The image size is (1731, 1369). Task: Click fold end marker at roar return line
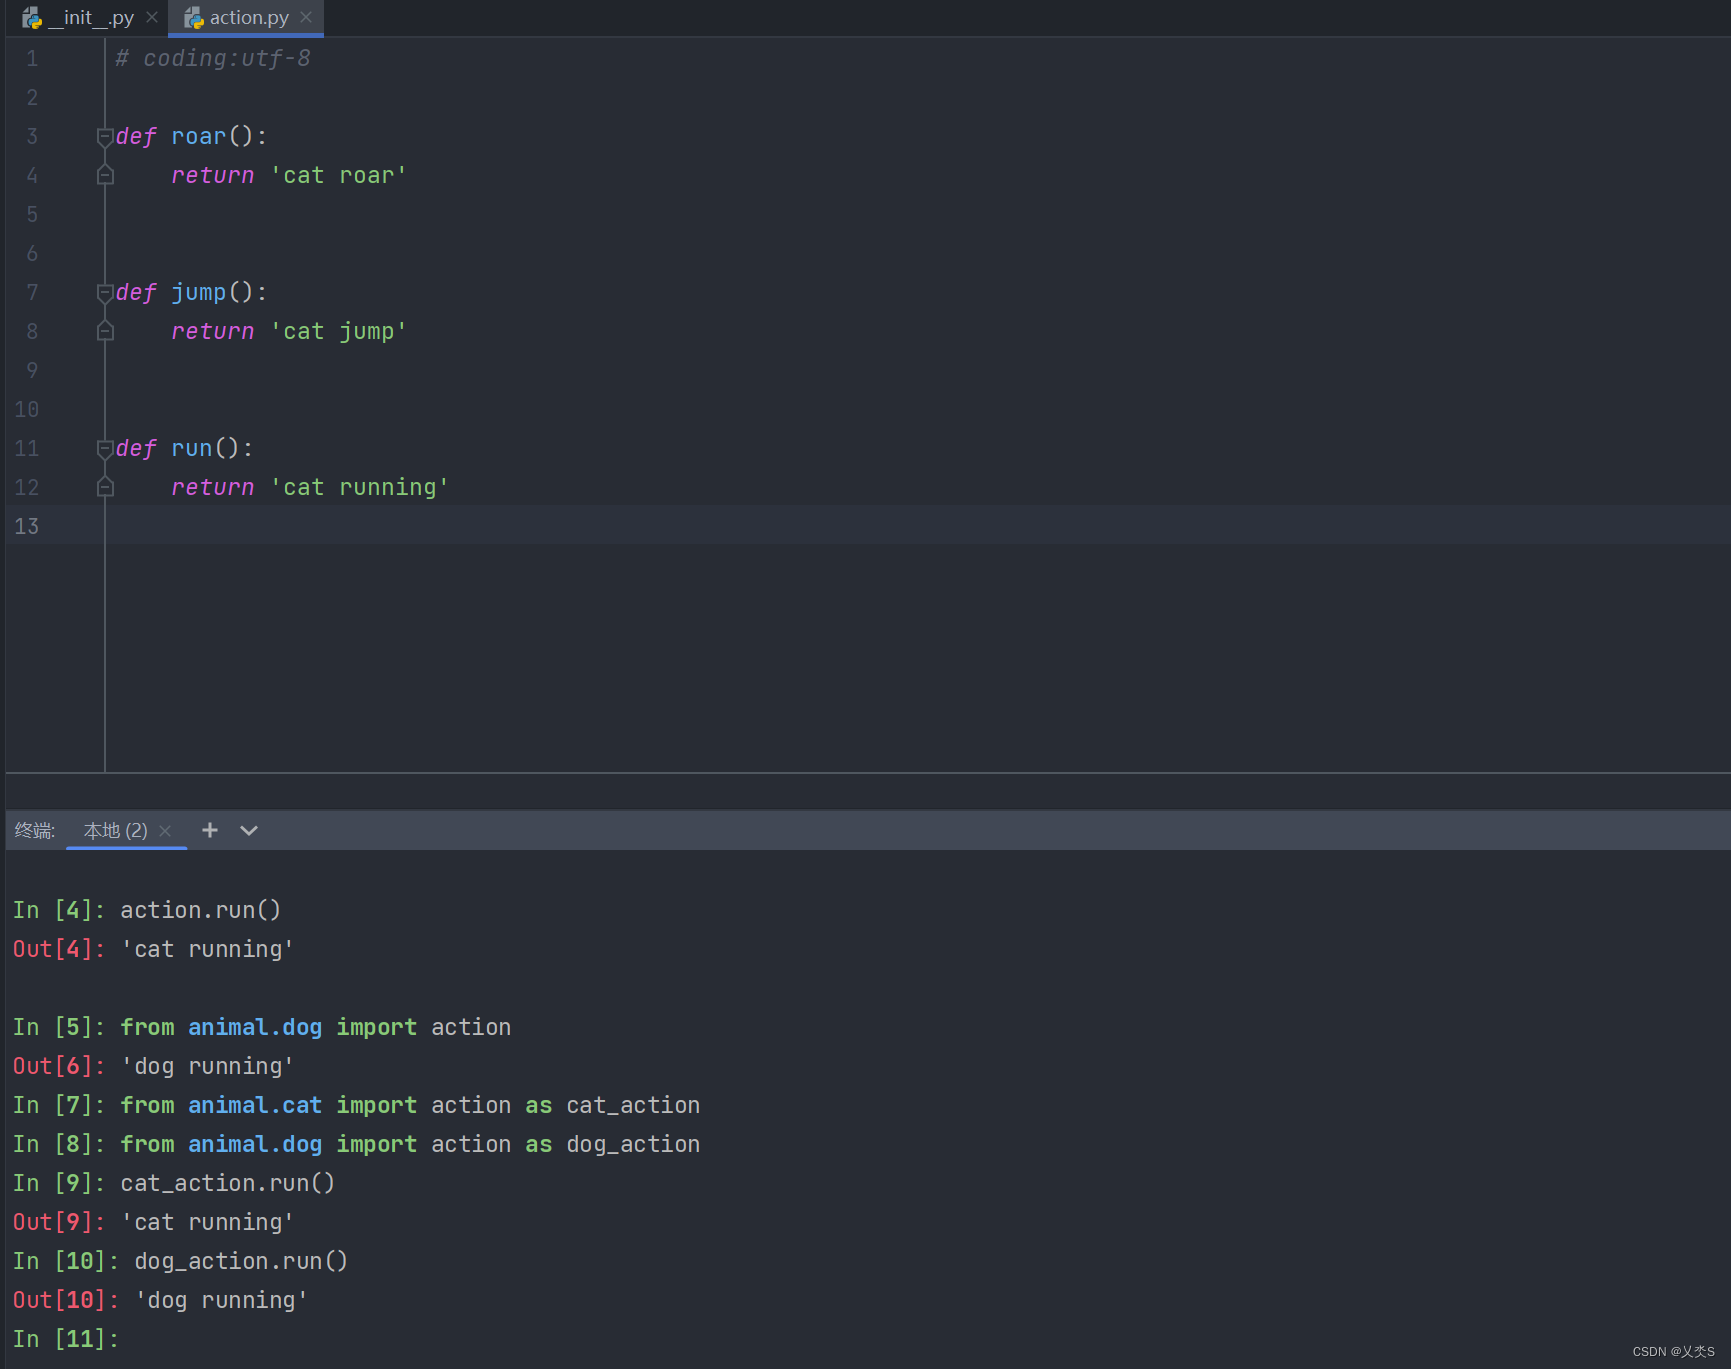tap(105, 175)
